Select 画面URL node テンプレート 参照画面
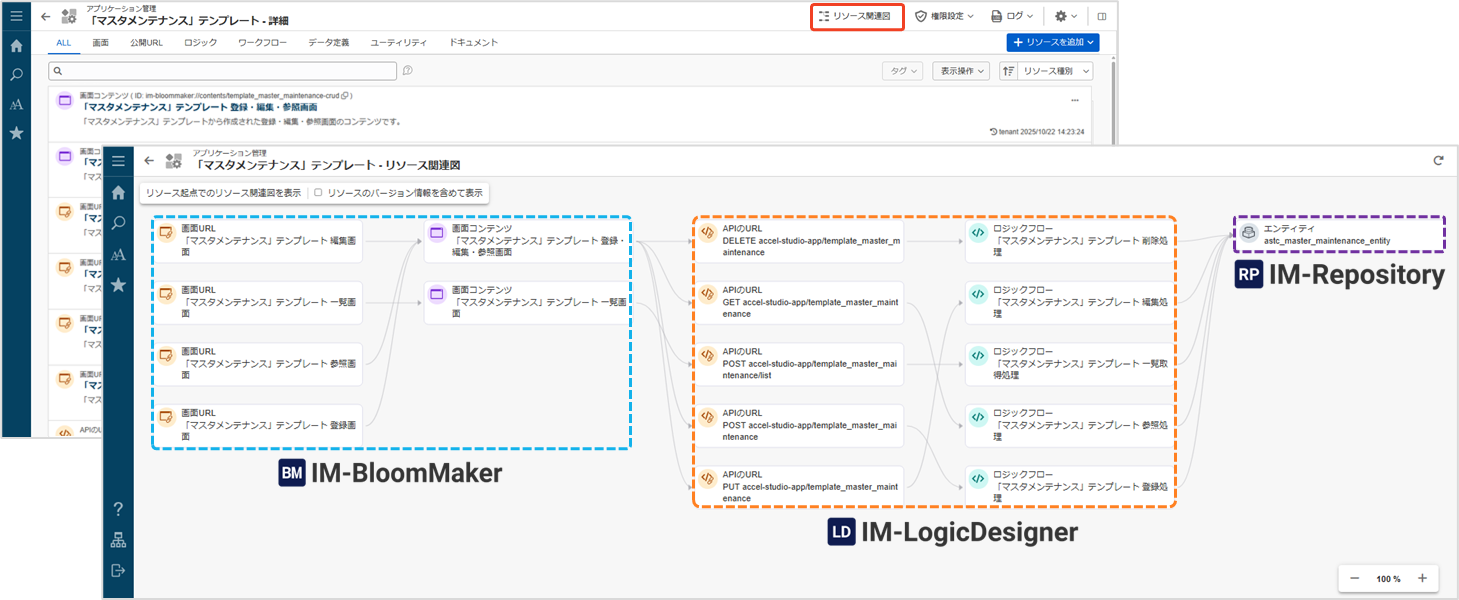 click(x=258, y=364)
